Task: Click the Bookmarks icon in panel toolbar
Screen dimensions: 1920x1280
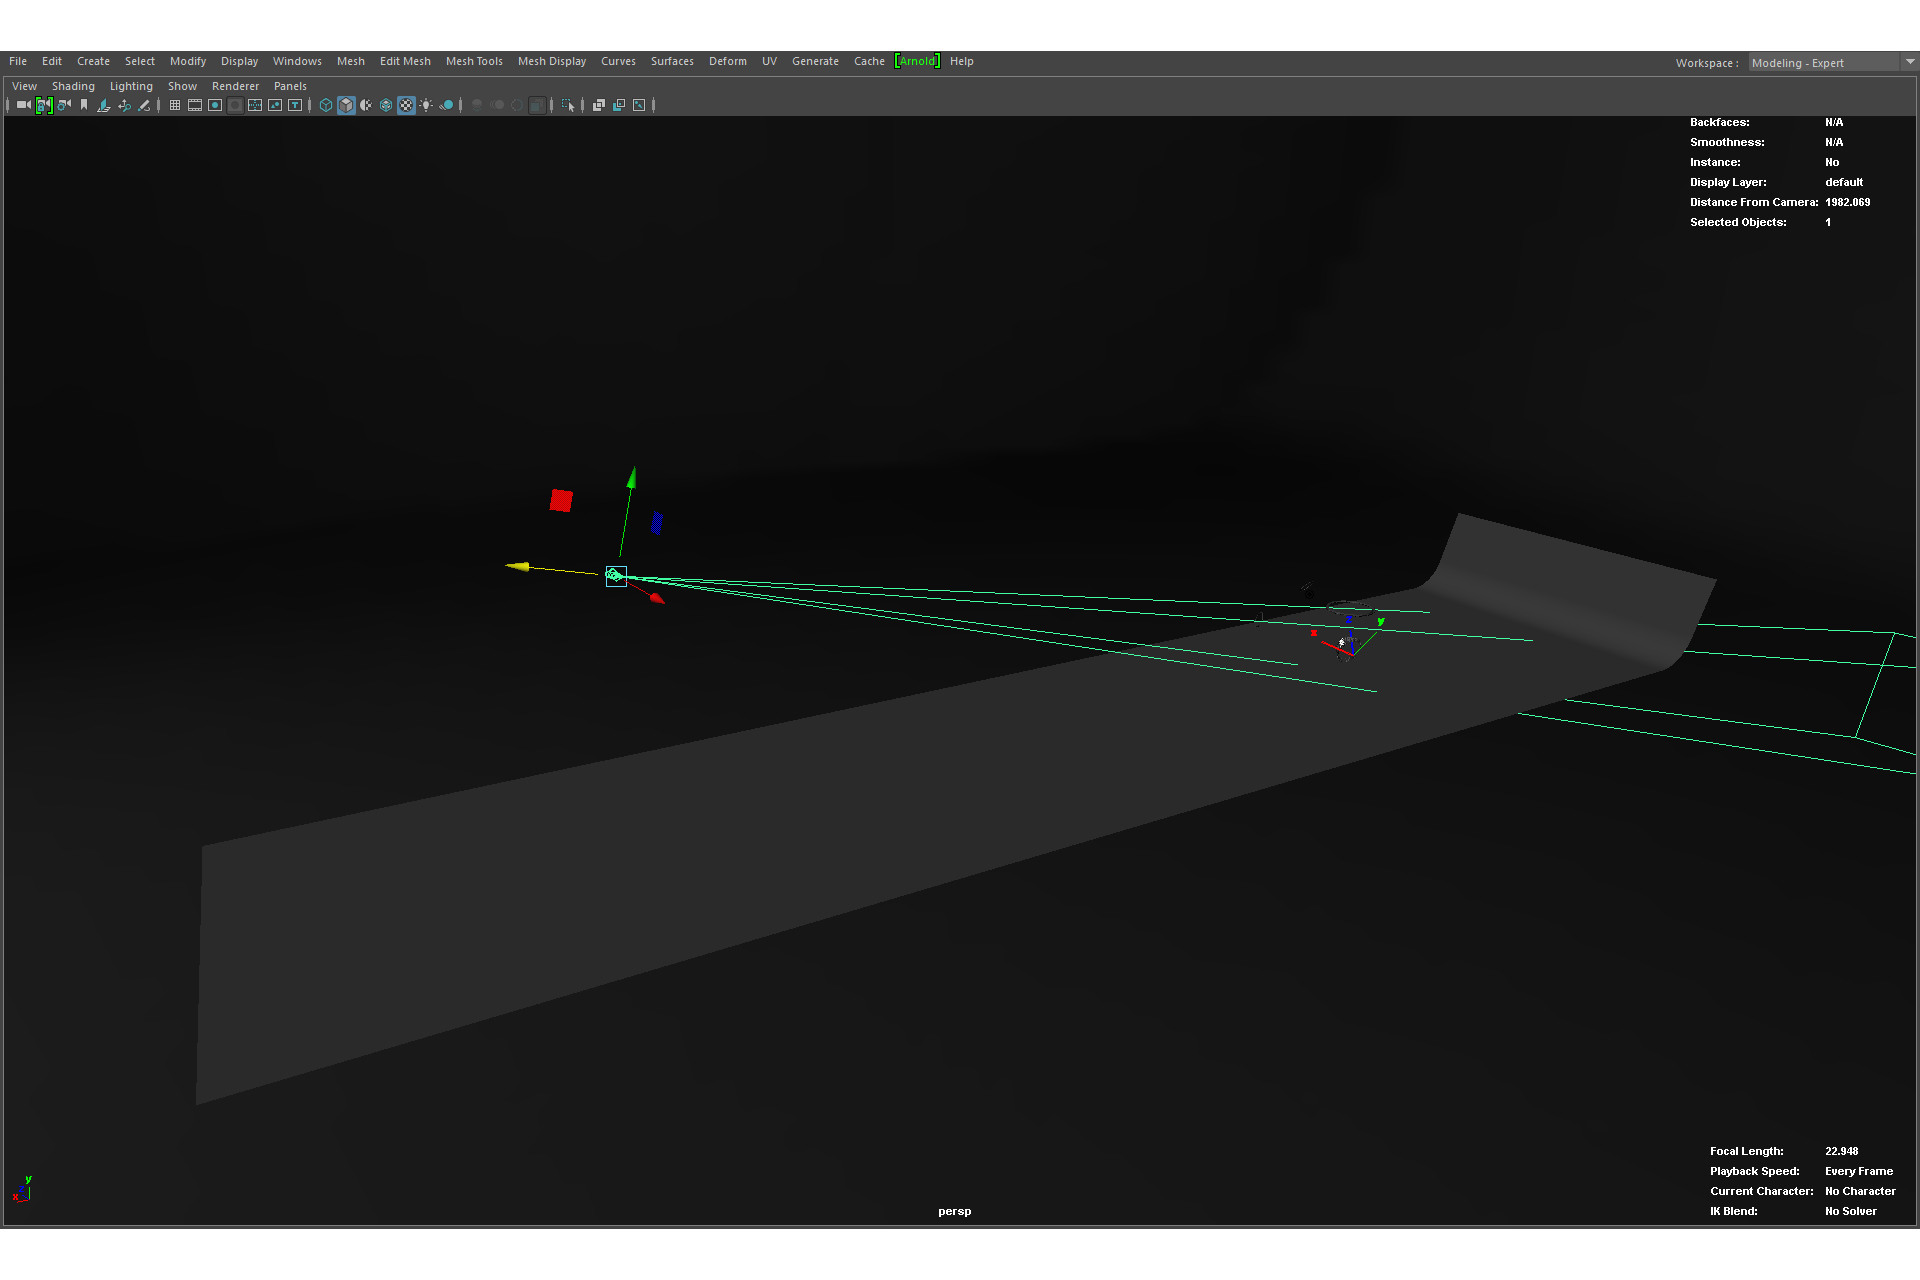Action: click(84, 105)
